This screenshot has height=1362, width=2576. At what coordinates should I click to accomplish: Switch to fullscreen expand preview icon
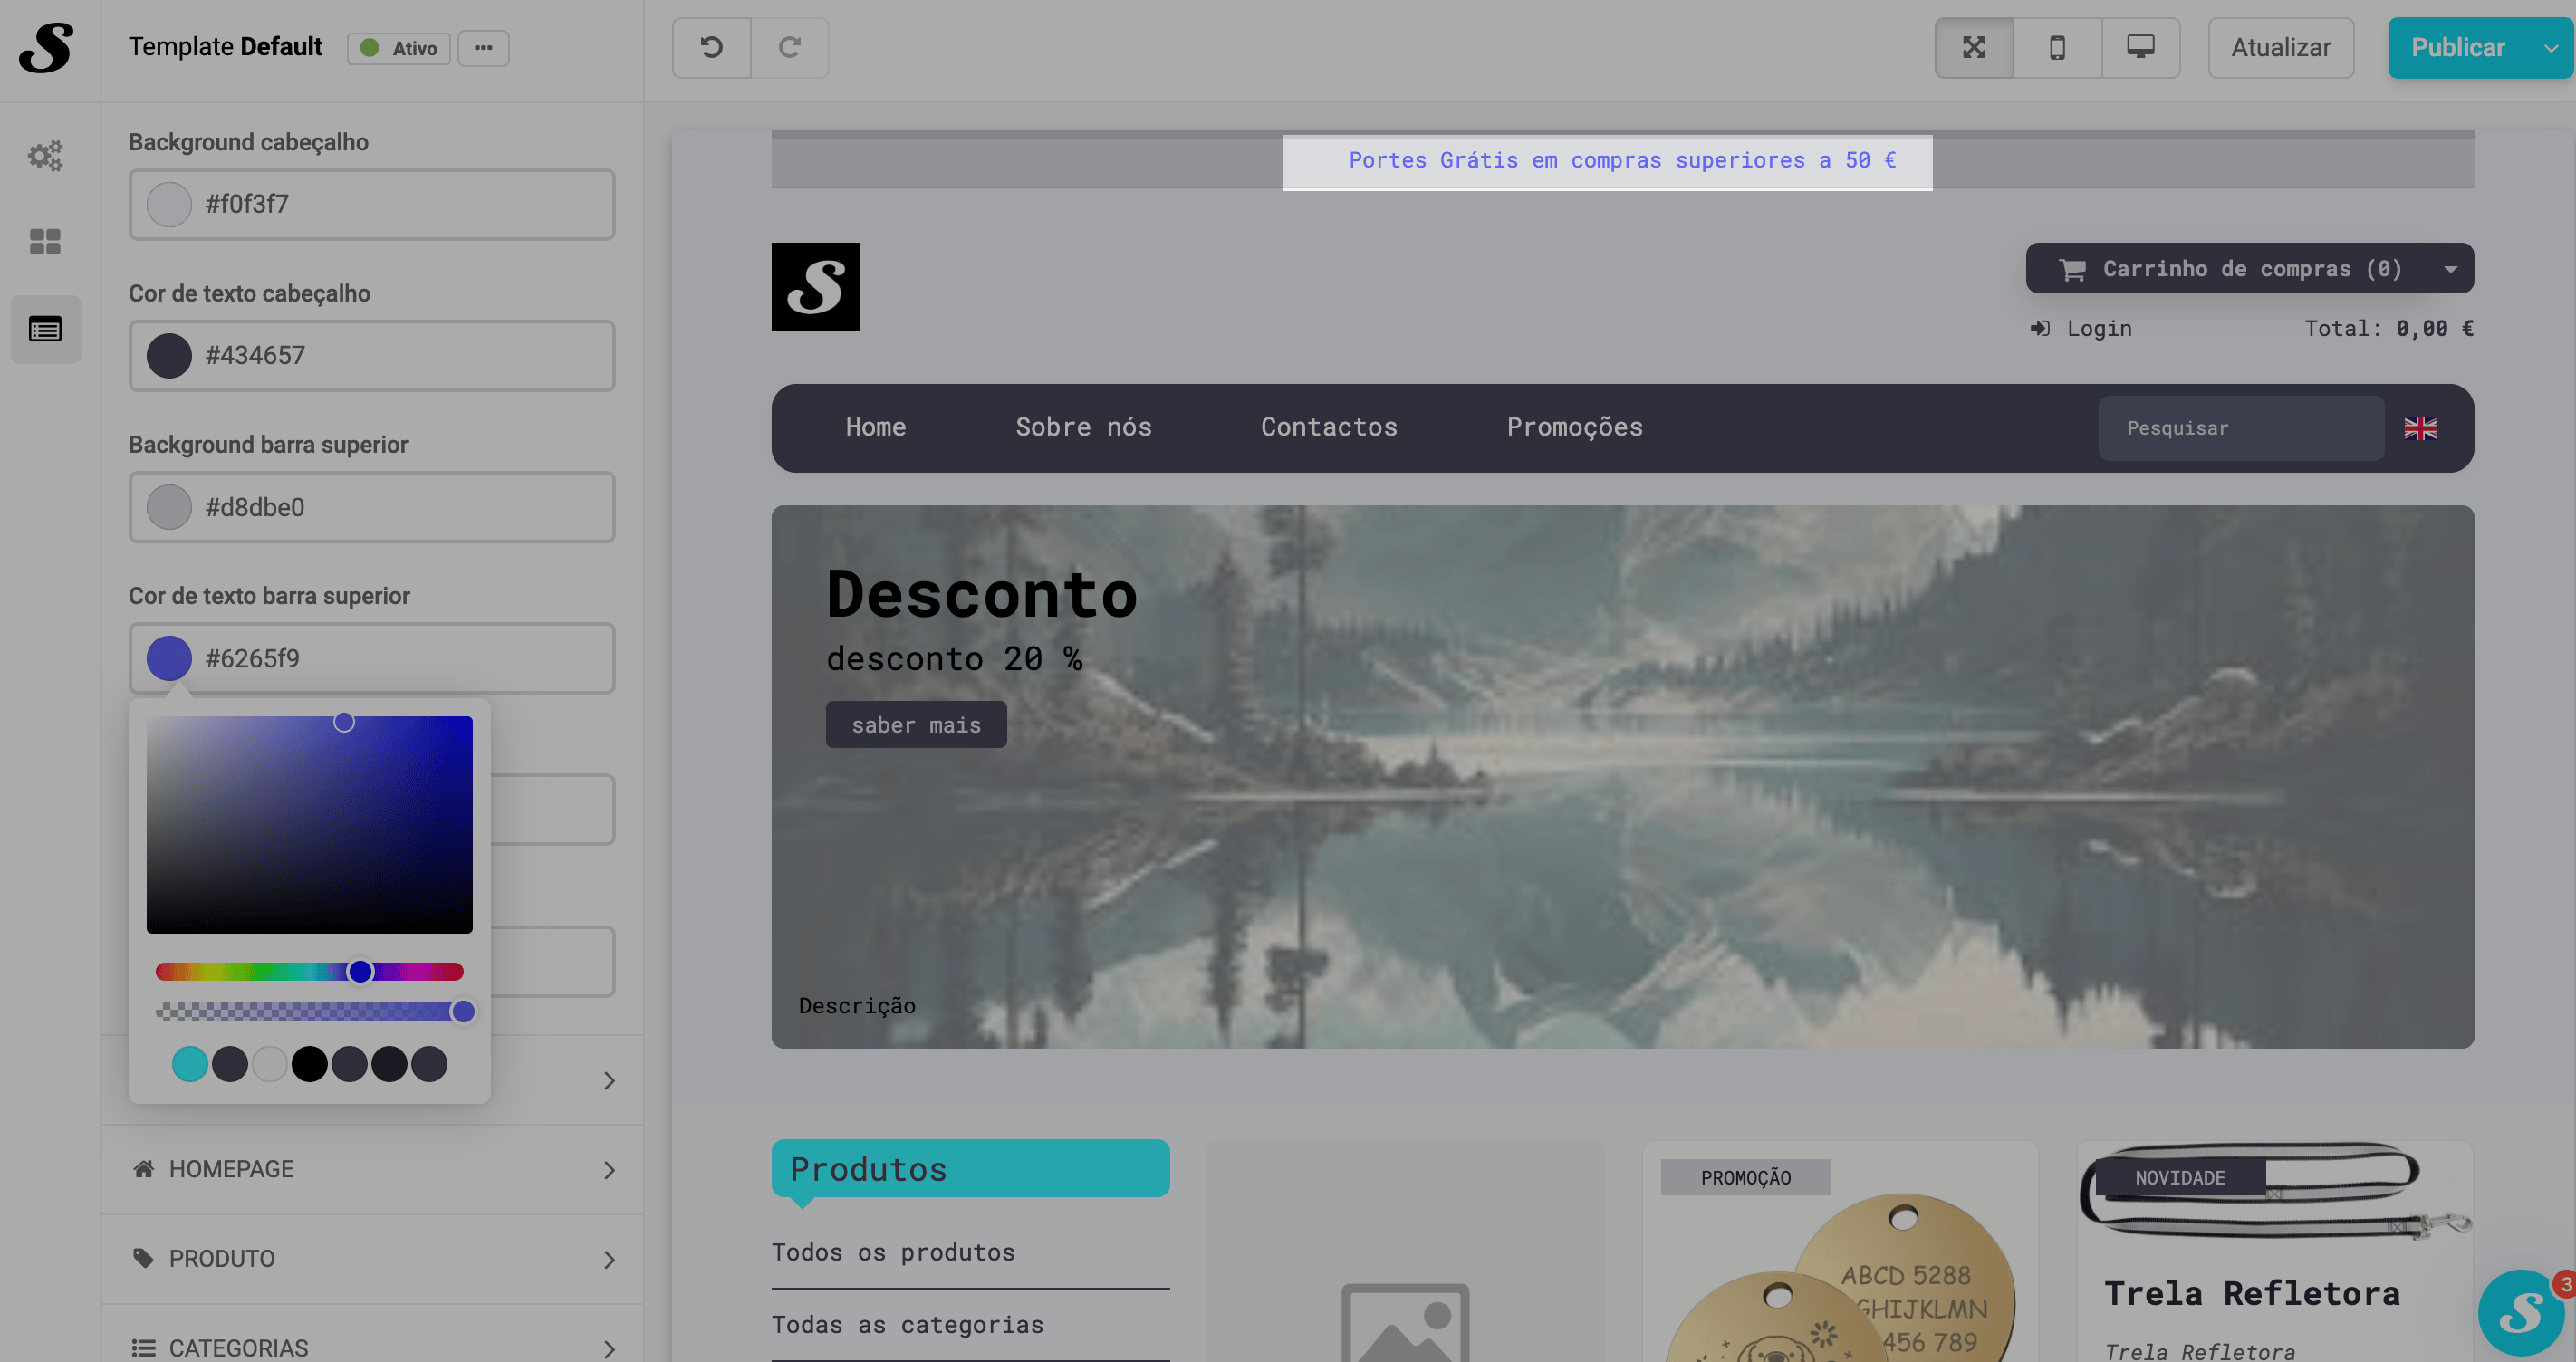(x=1973, y=47)
